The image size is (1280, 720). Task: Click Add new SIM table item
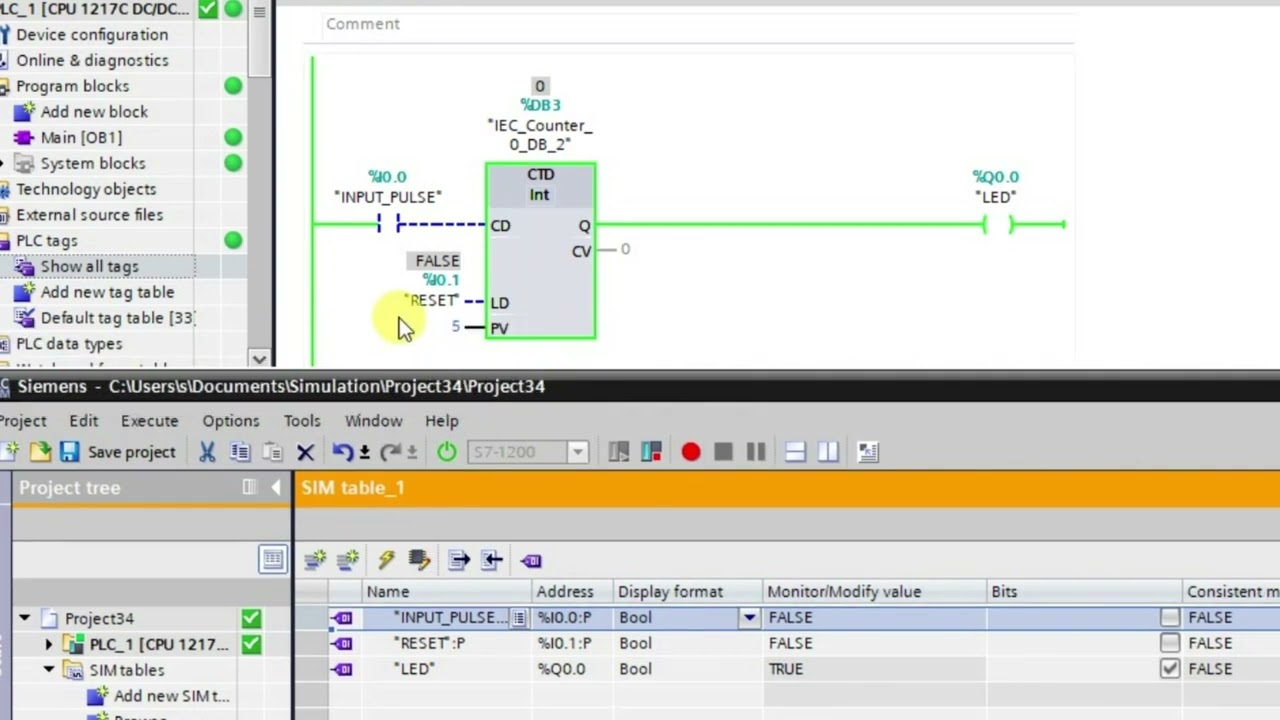(171, 696)
